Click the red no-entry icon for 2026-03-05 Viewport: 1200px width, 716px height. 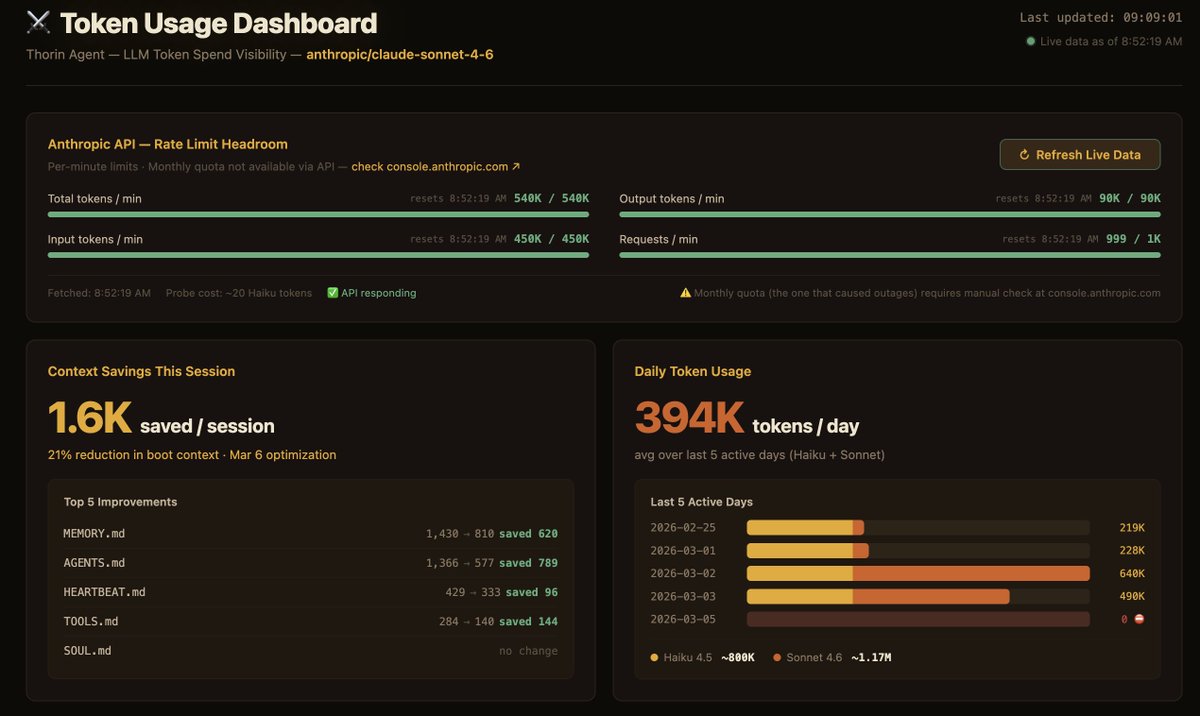pyautogui.click(x=1139, y=619)
